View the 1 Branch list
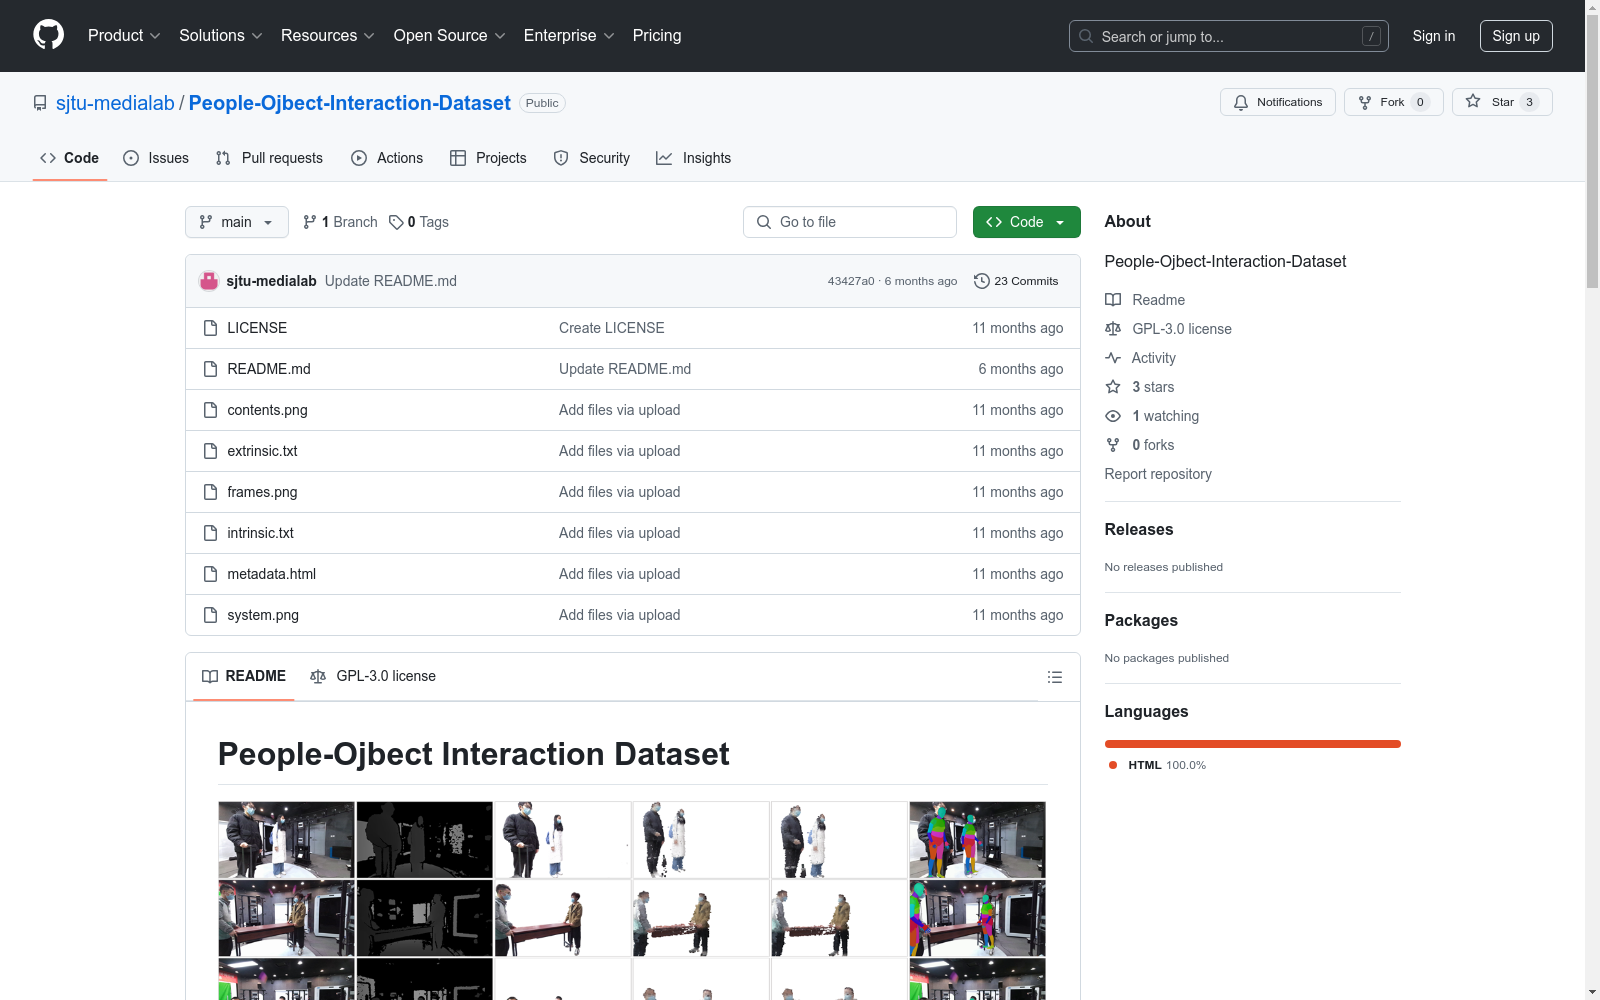This screenshot has width=1600, height=1000. coord(340,222)
